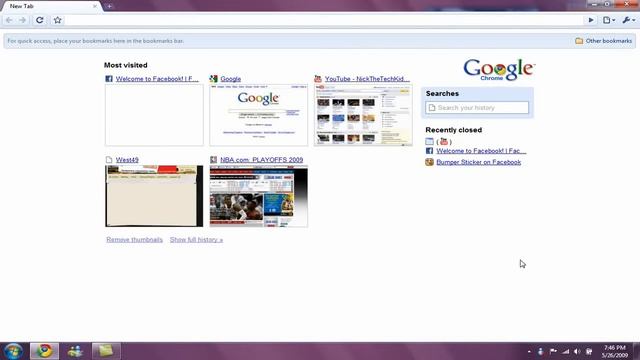Select the New Tab tab

pos(51,6)
